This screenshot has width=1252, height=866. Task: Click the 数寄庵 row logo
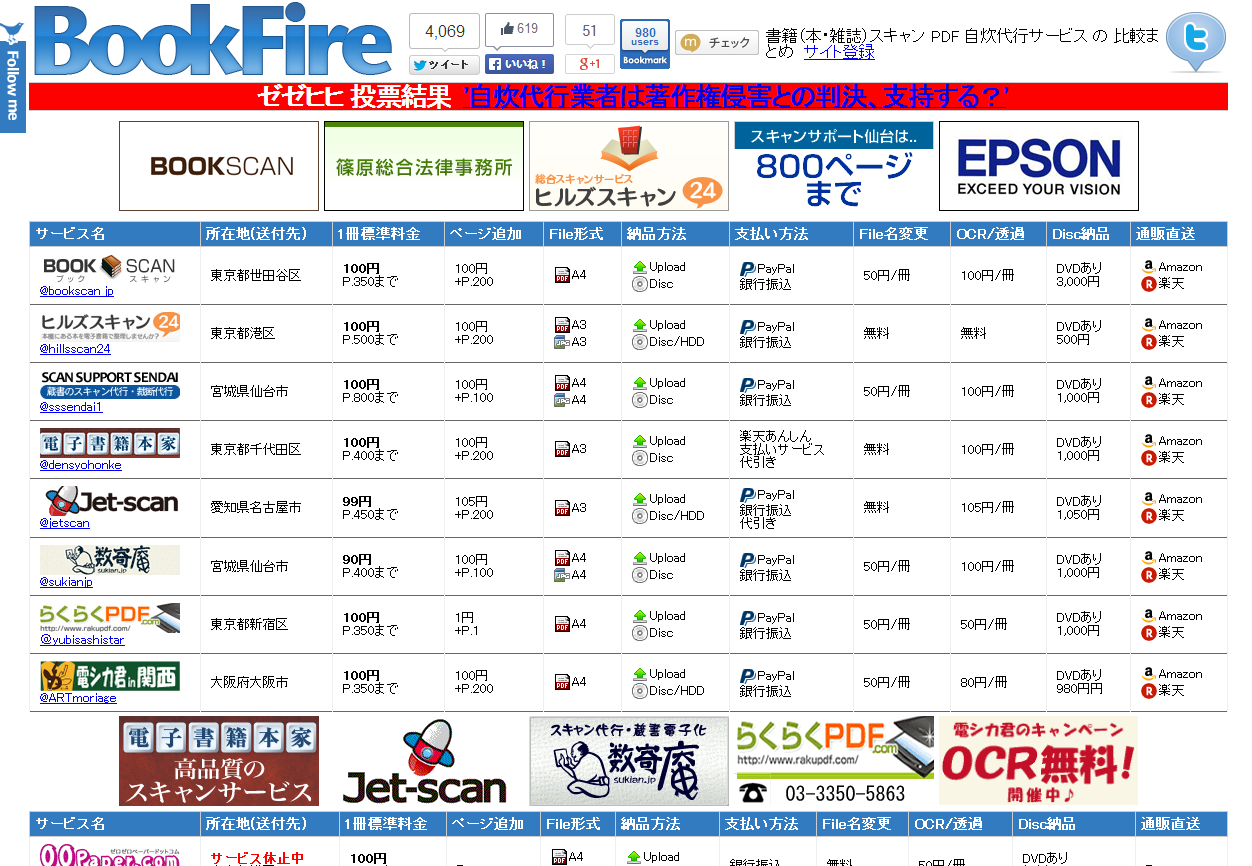110,559
